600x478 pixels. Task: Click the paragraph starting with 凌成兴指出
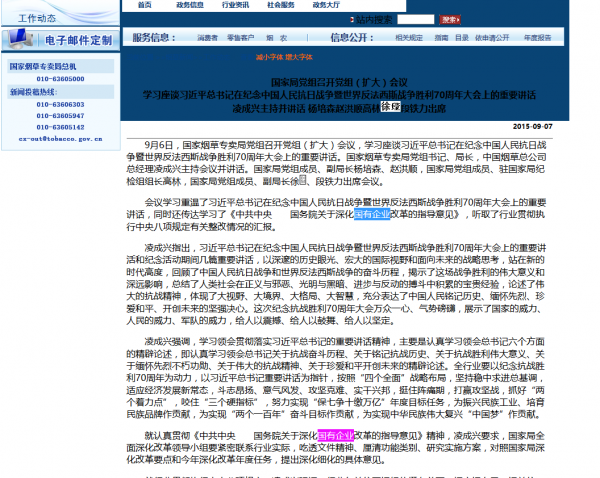(x=336, y=284)
